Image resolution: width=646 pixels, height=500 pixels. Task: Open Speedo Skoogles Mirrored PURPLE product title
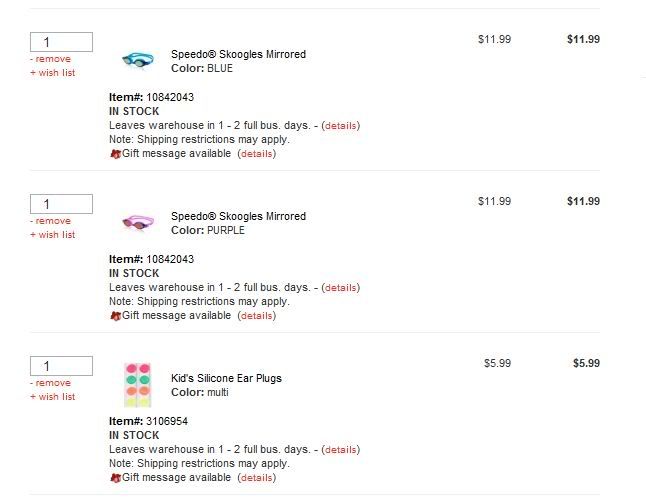238,216
